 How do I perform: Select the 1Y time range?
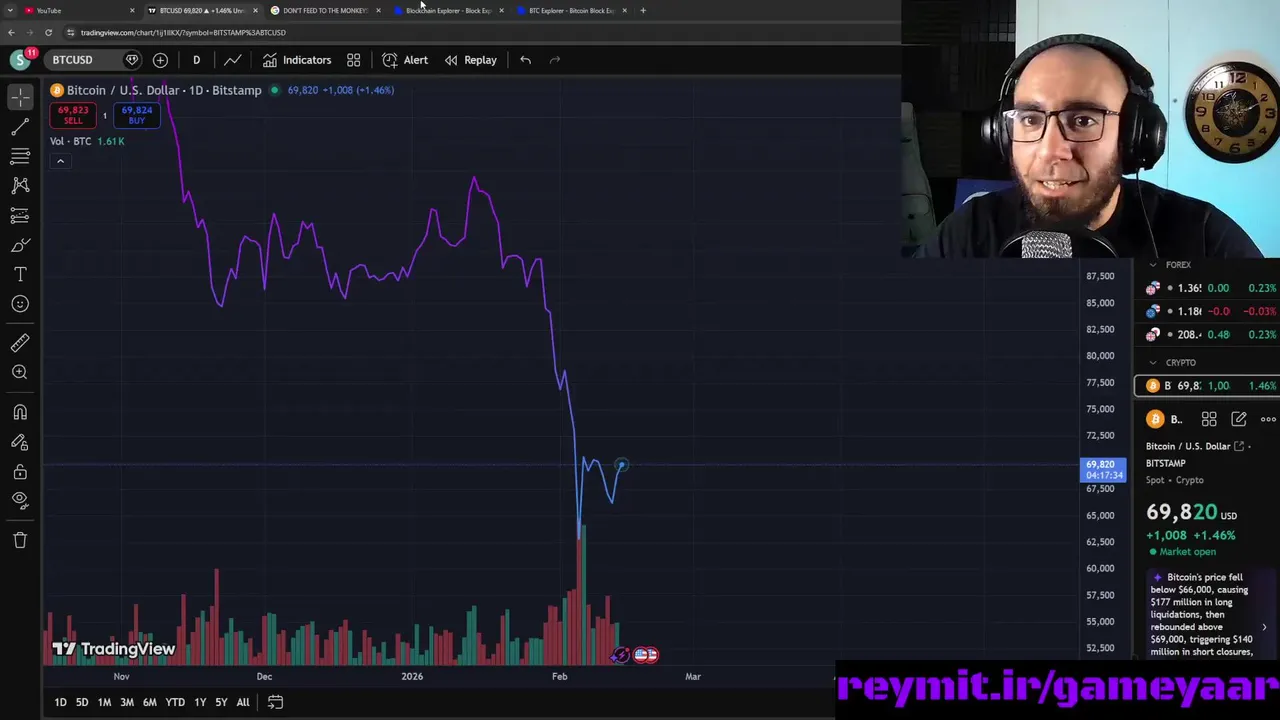pos(200,702)
